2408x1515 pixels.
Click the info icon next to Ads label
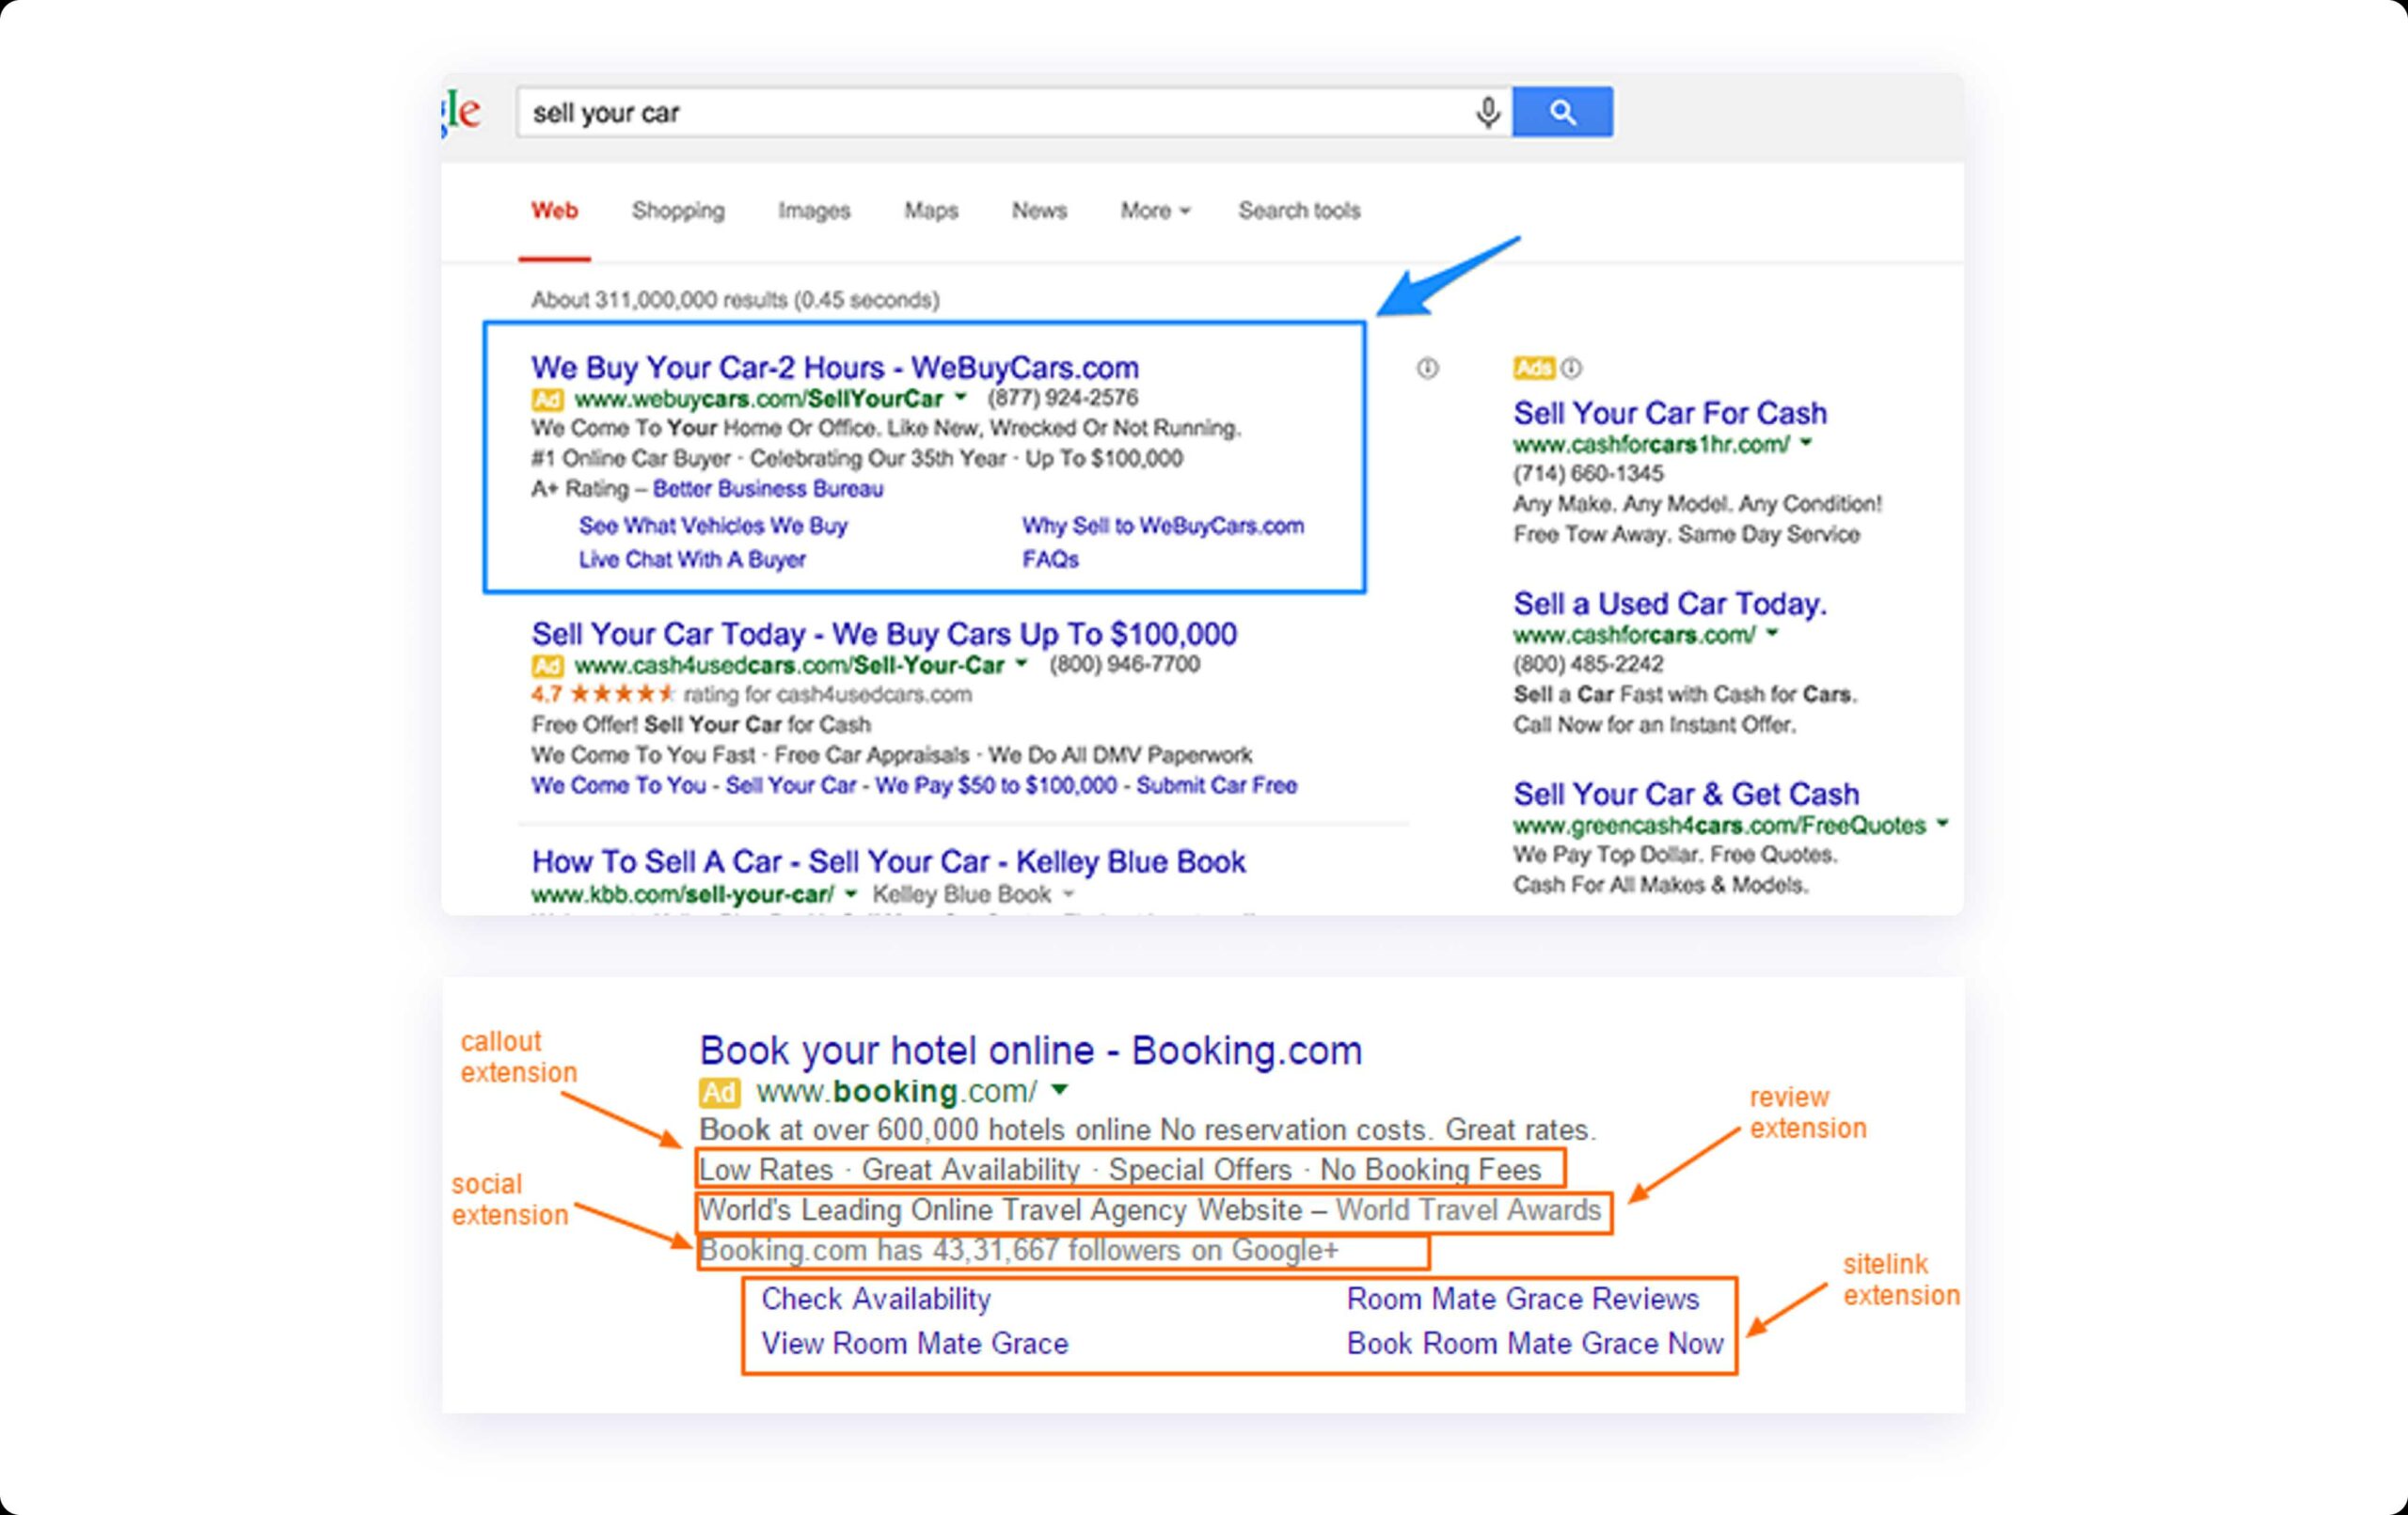pos(1572,369)
